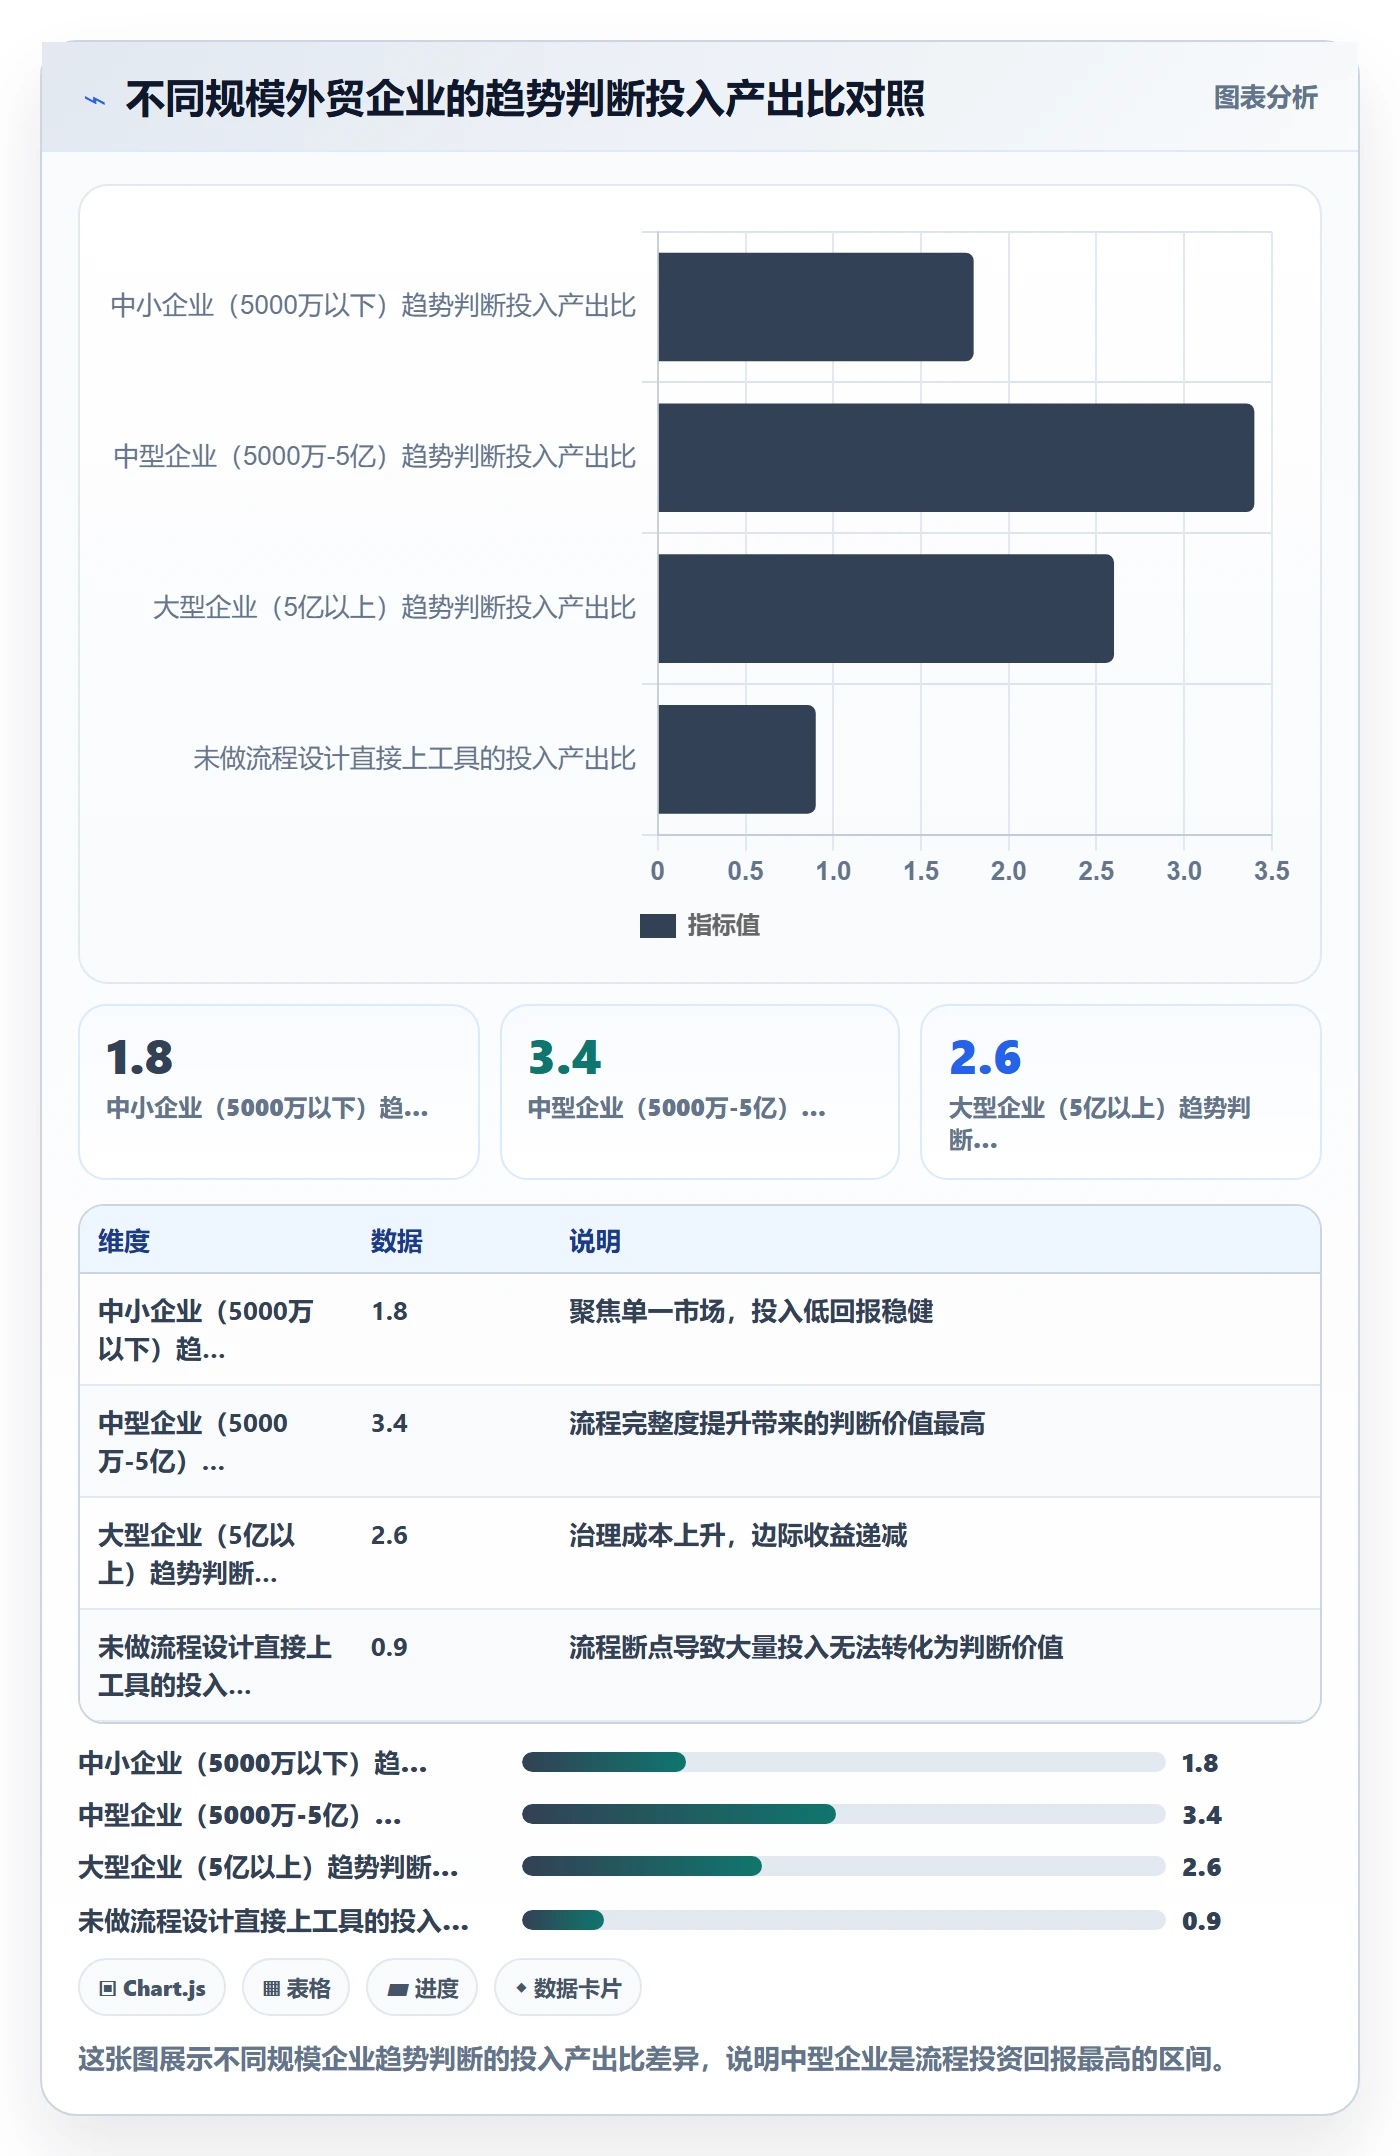Click the progress bar valued 0.9
Image resolution: width=1400 pixels, height=2156 pixels.
point(844,1920)
